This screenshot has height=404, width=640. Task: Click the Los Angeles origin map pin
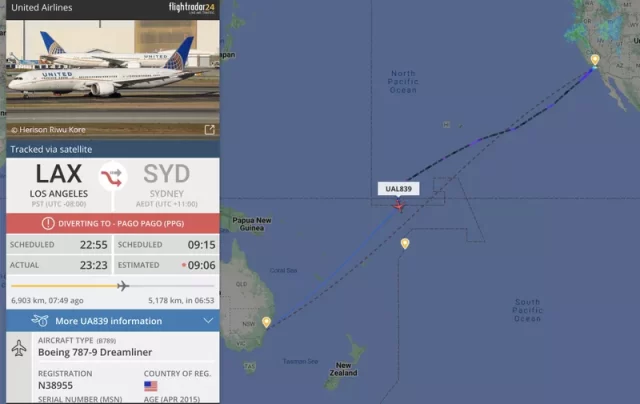595,60
